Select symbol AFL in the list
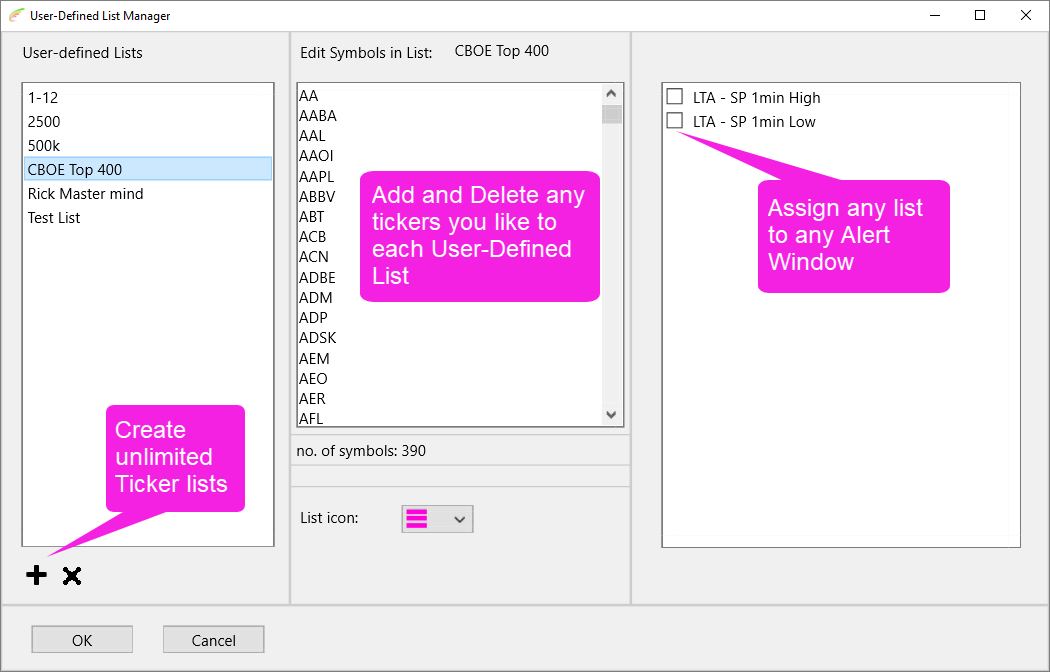Screen dimensions: 1050x672 (450, 419)
